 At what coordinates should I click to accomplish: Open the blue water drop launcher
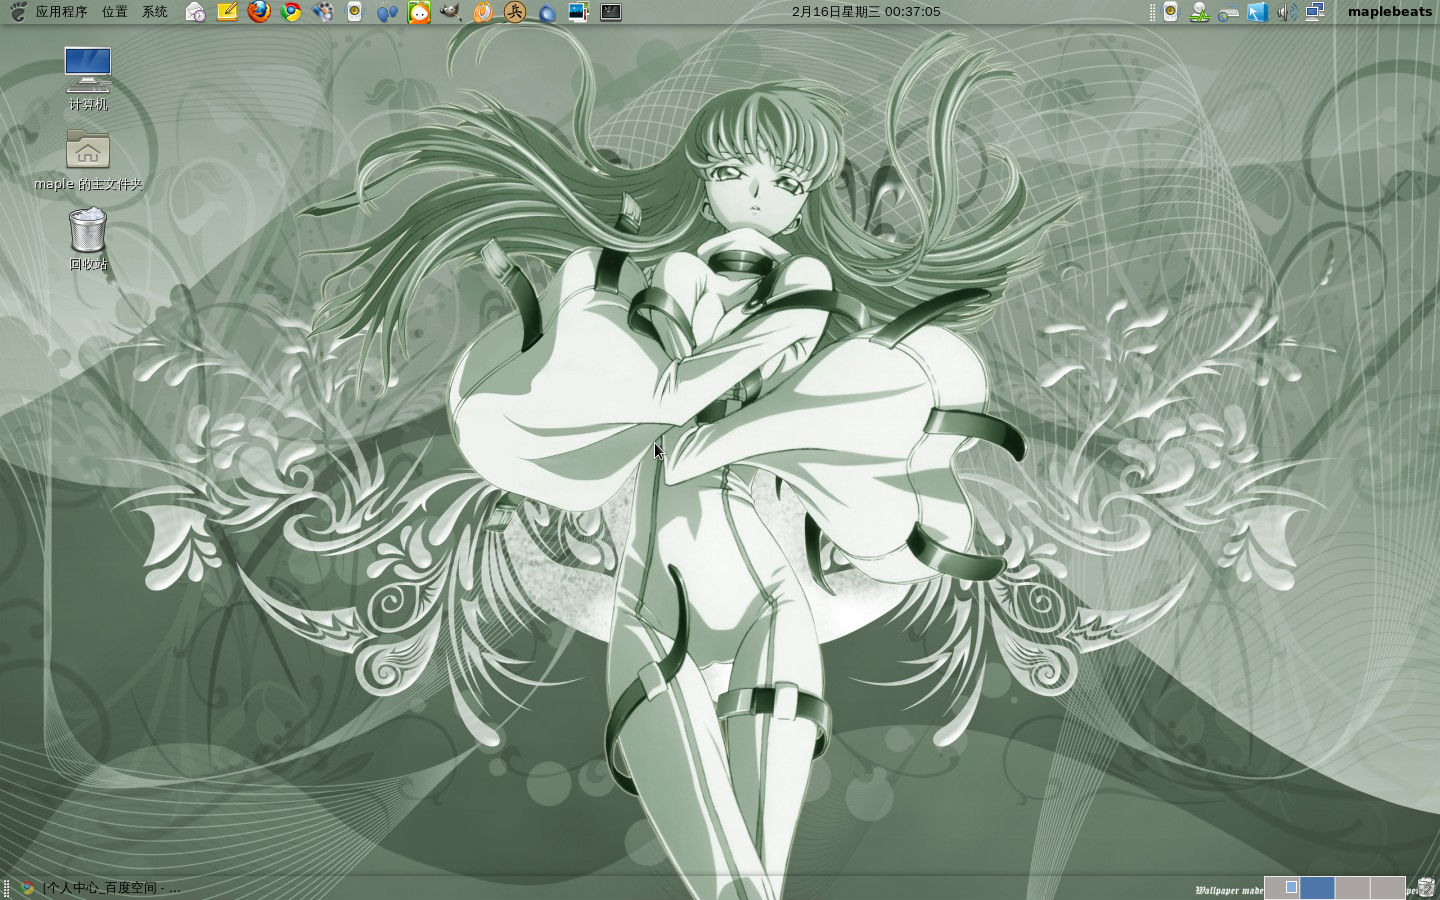(x=547, y=12)
